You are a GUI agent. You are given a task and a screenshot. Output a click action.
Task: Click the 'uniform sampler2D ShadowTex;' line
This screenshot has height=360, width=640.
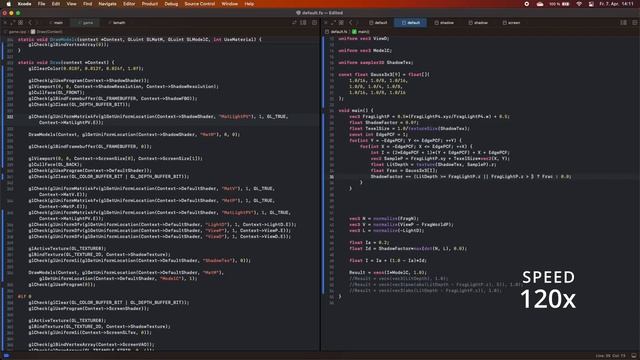[376, 62]
